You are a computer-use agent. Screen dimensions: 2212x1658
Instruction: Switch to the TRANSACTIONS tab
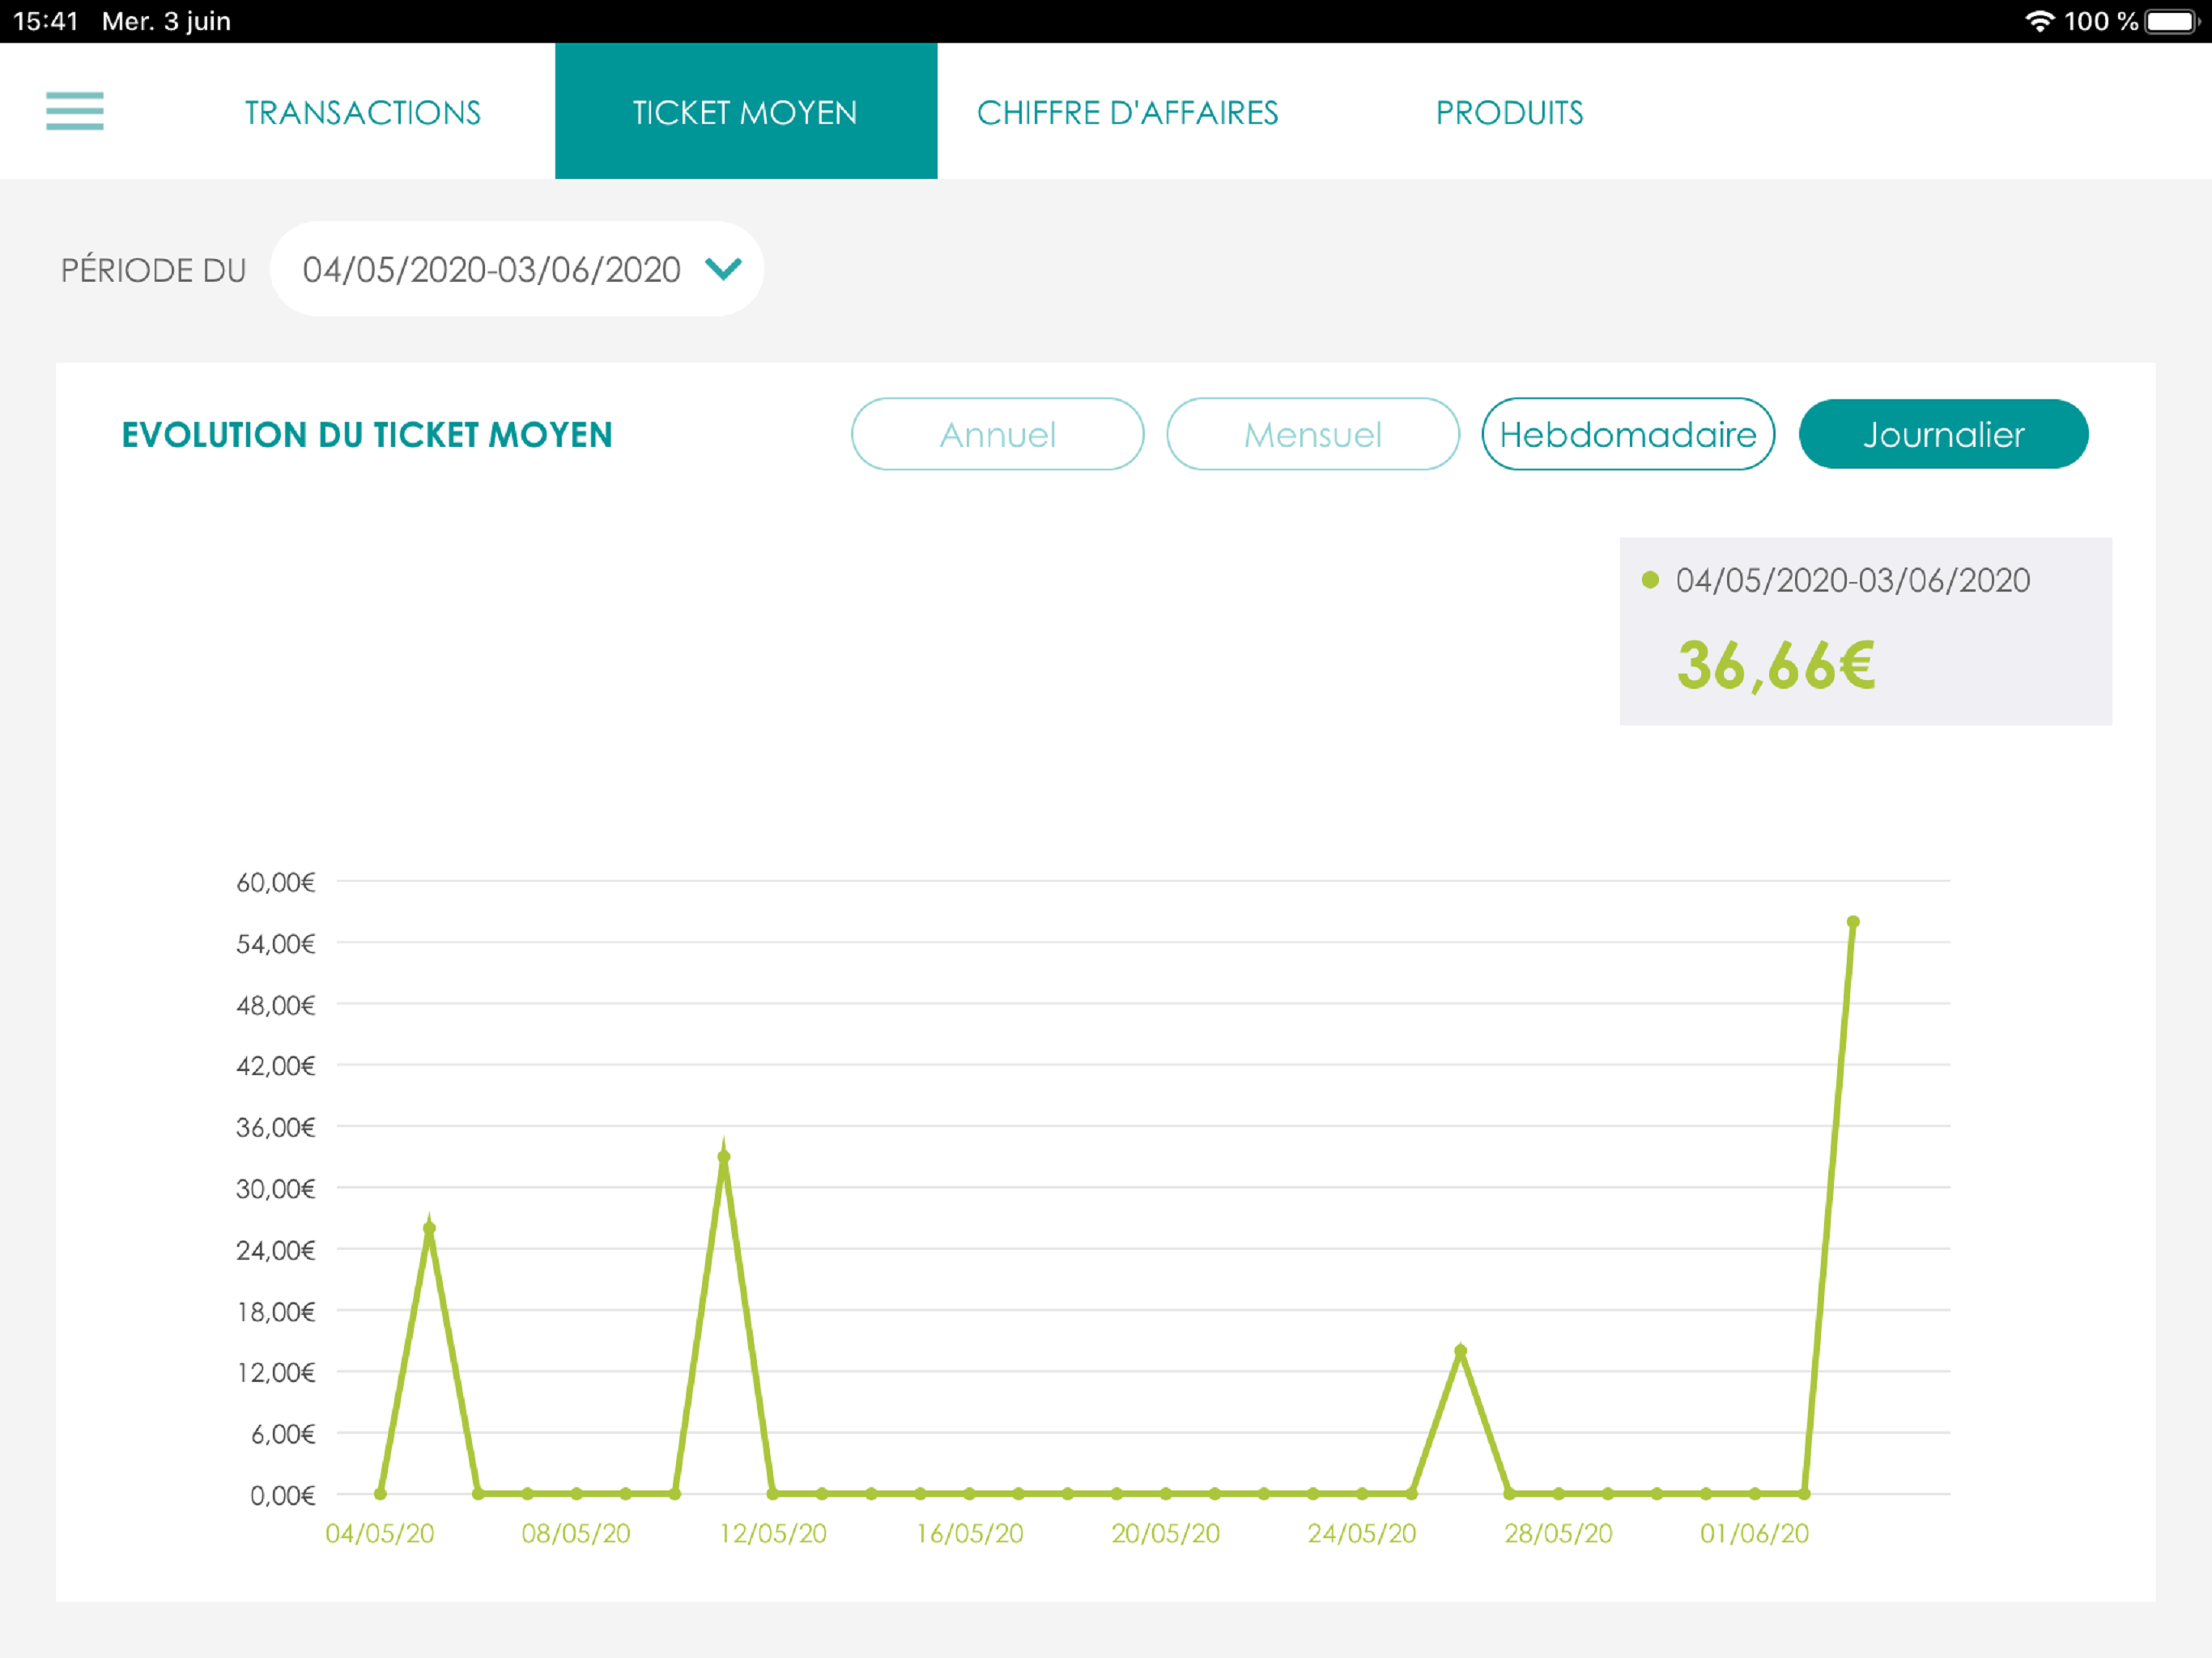(x=363, y=112)
